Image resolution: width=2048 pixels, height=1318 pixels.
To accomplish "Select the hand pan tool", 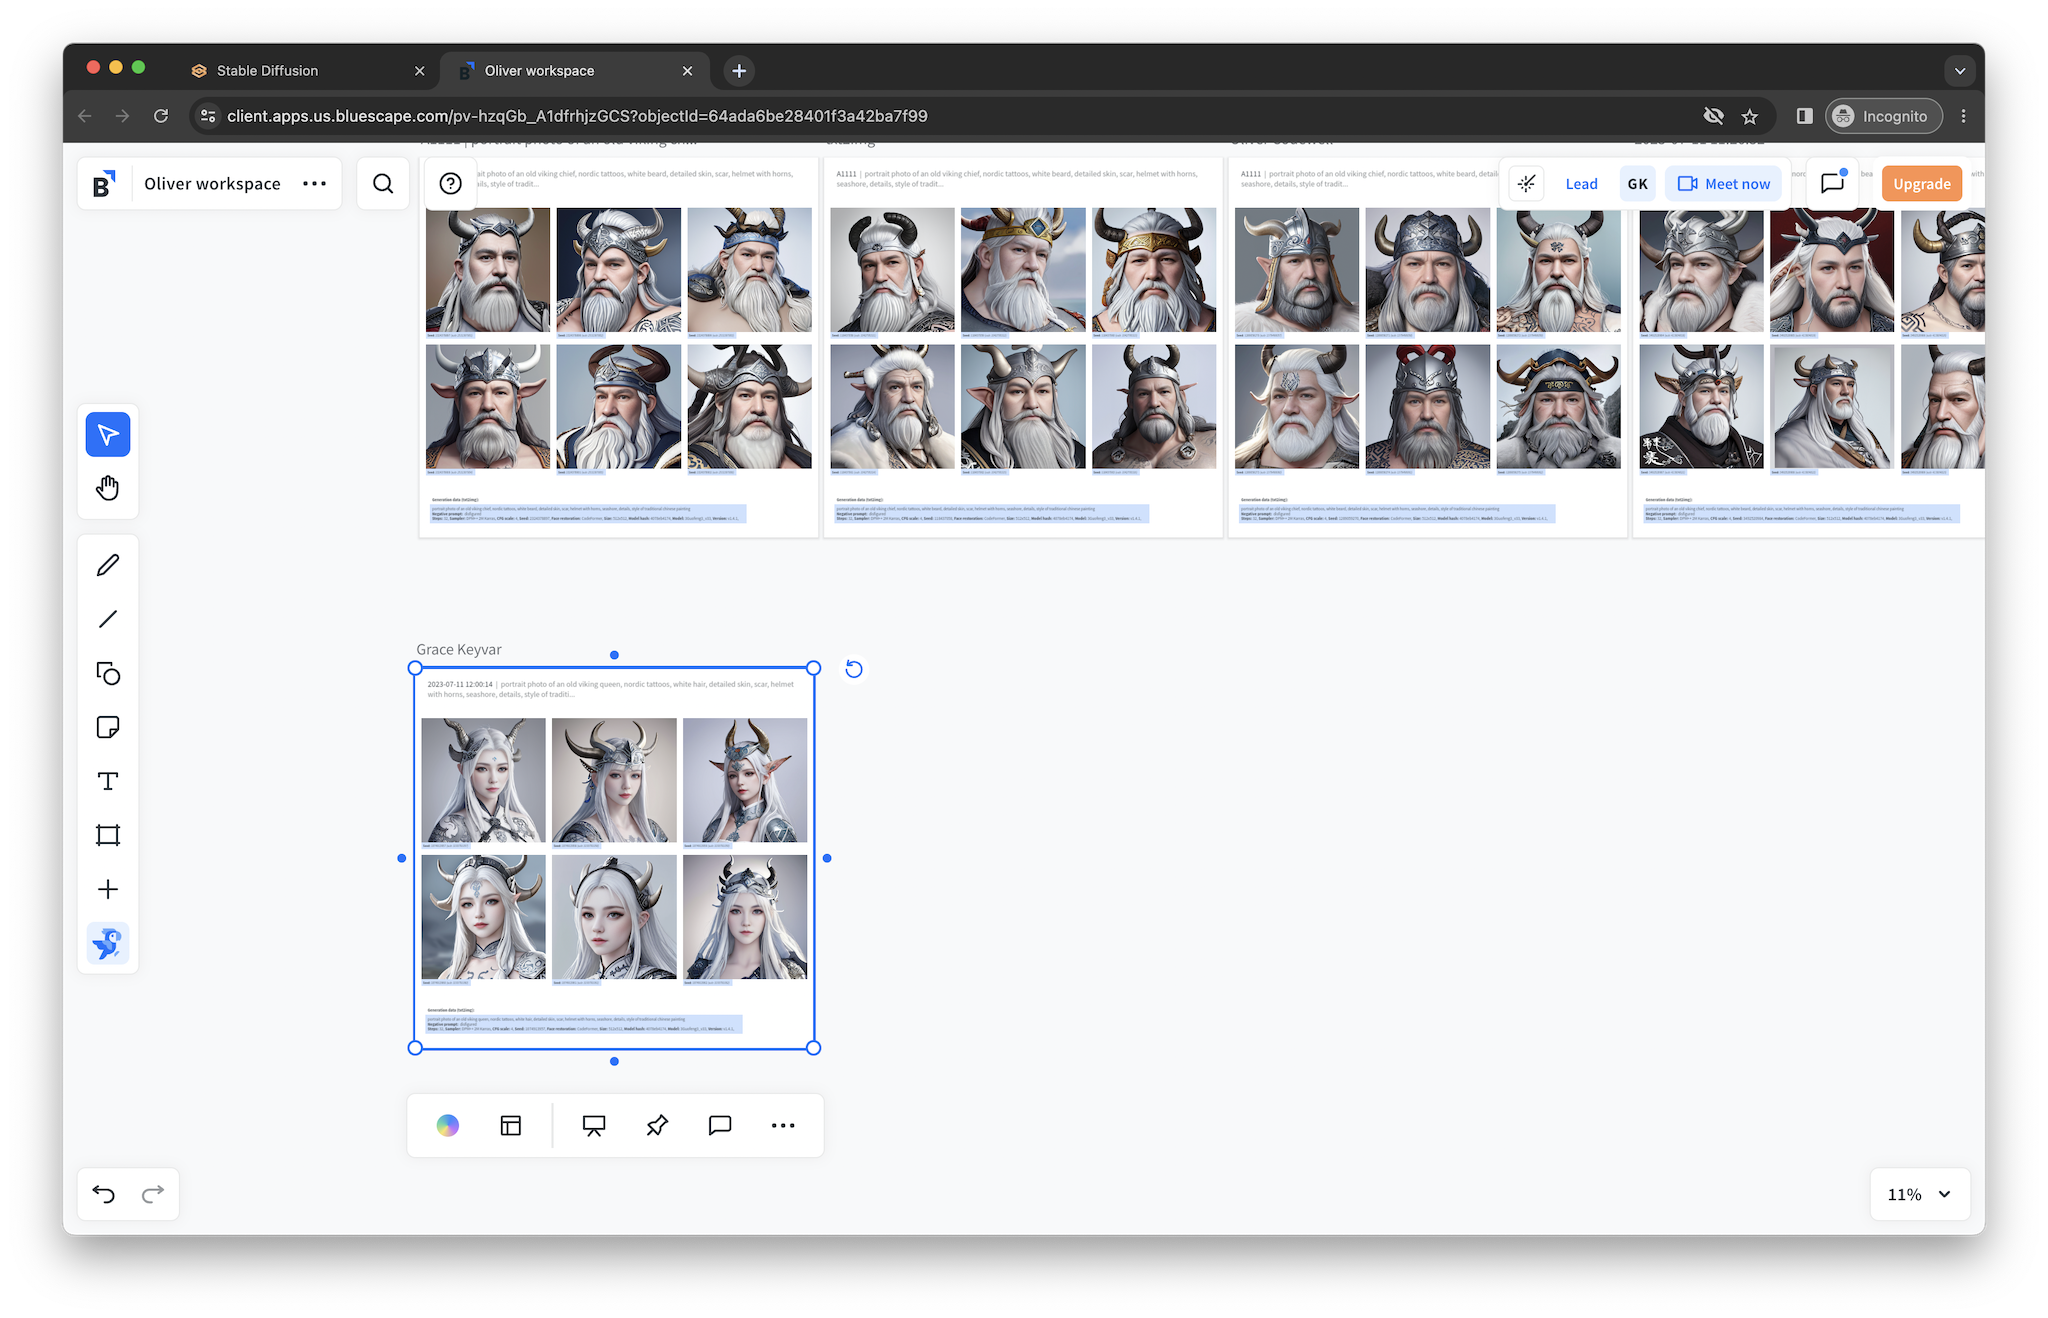I will coord(108,488).
